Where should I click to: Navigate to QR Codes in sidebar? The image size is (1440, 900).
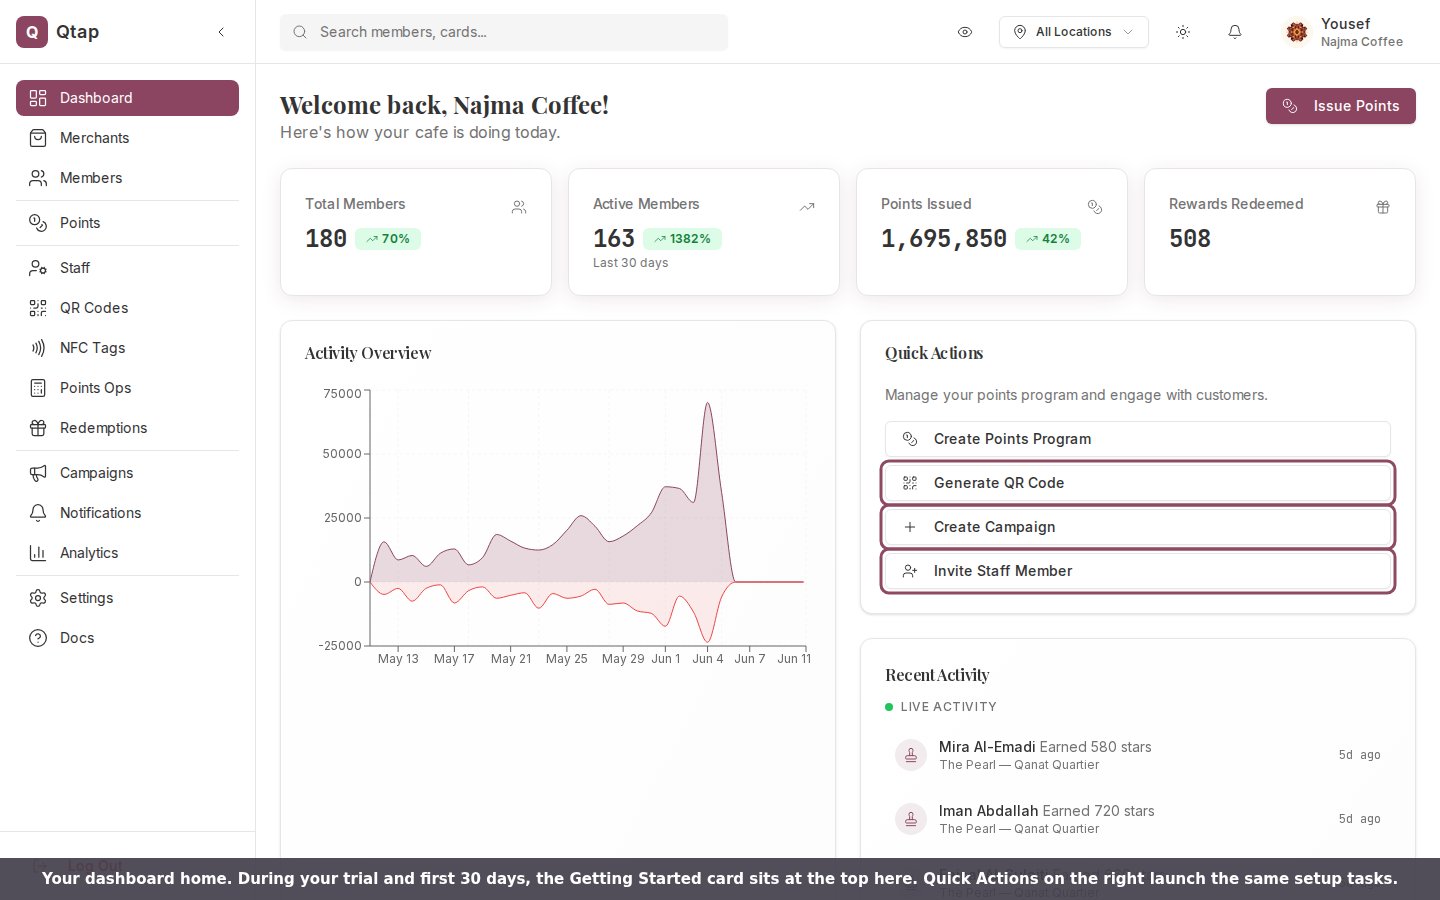[x=127, y=308]
